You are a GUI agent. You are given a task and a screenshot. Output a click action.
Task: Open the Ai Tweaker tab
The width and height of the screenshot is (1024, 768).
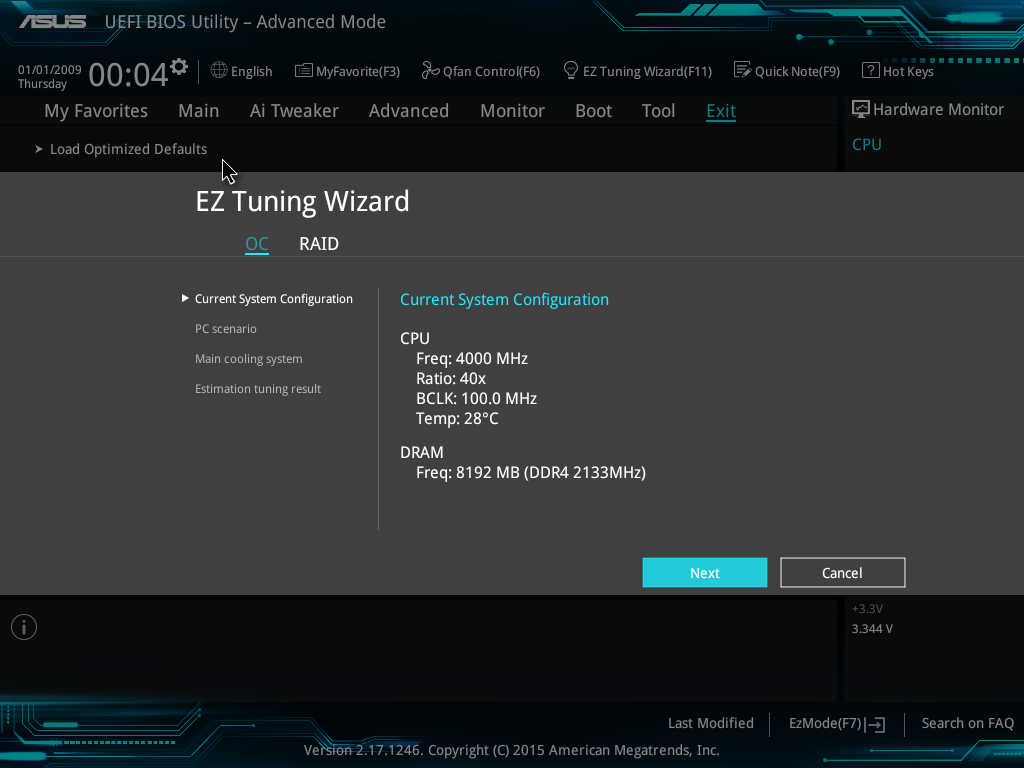tap(294, 111)
